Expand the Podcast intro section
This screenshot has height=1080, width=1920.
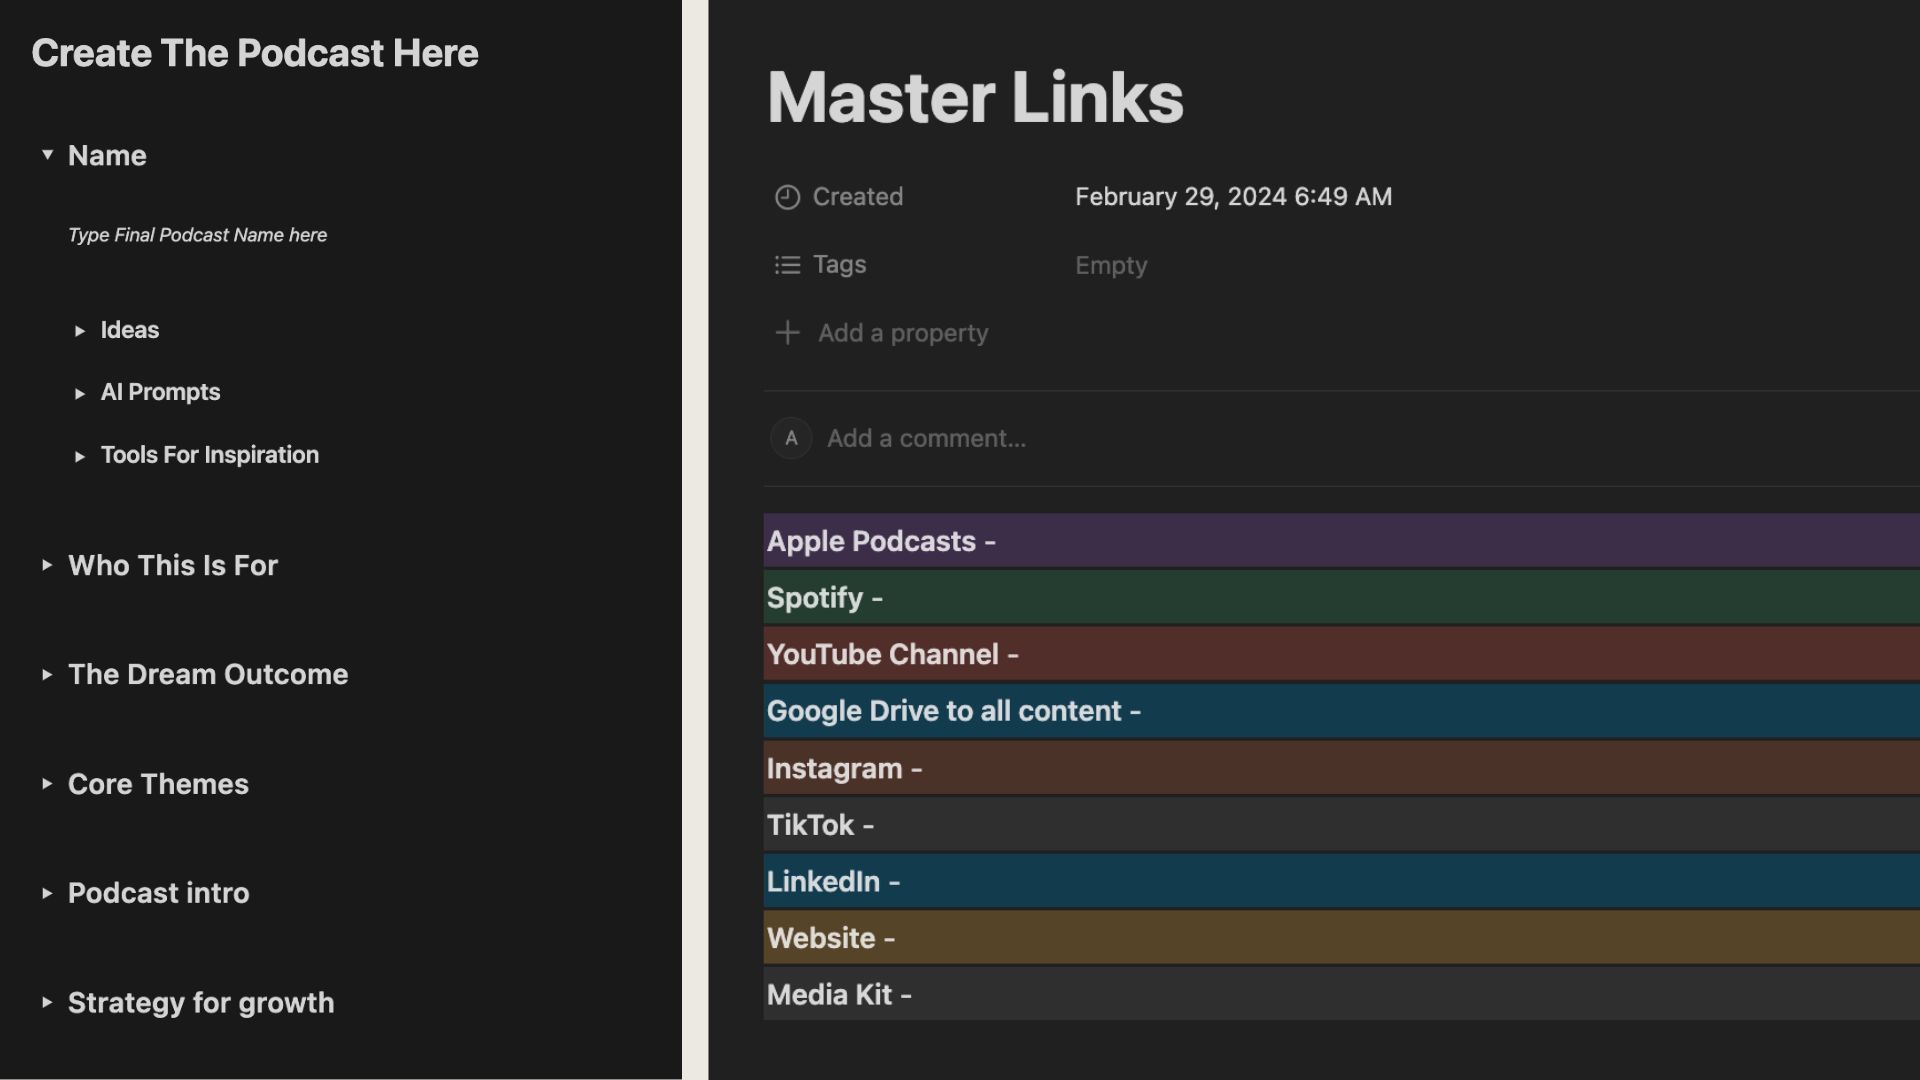click(47, 893)
